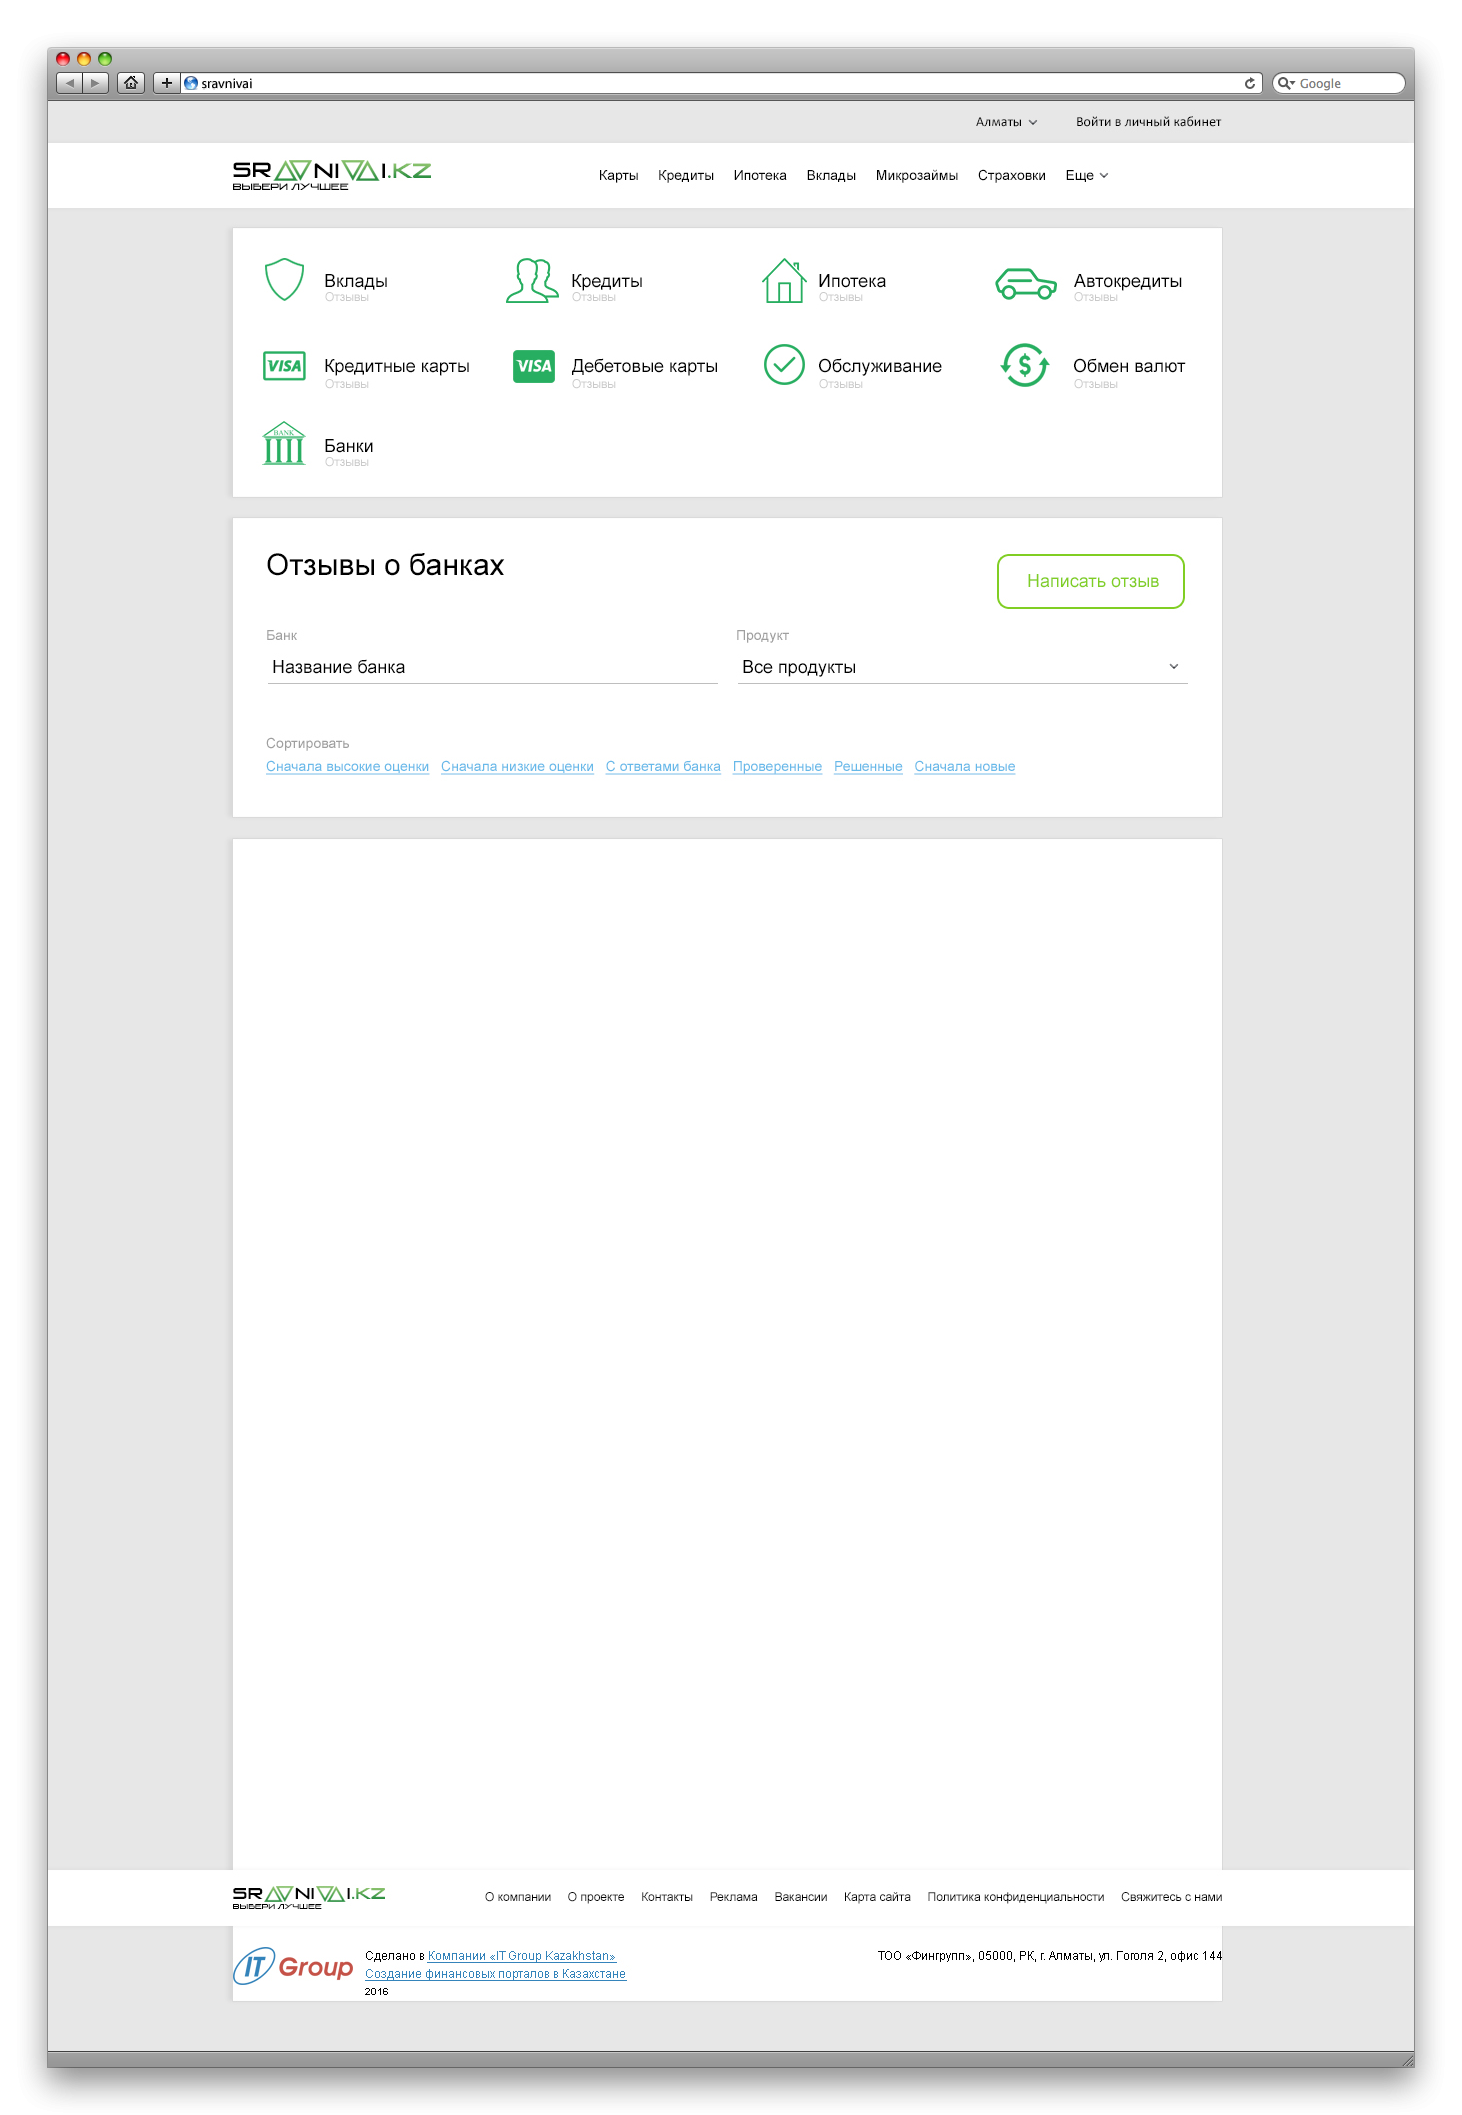Click the Название банка input field
This screenshot has height=2115, width=1462.
coord(493,667)
